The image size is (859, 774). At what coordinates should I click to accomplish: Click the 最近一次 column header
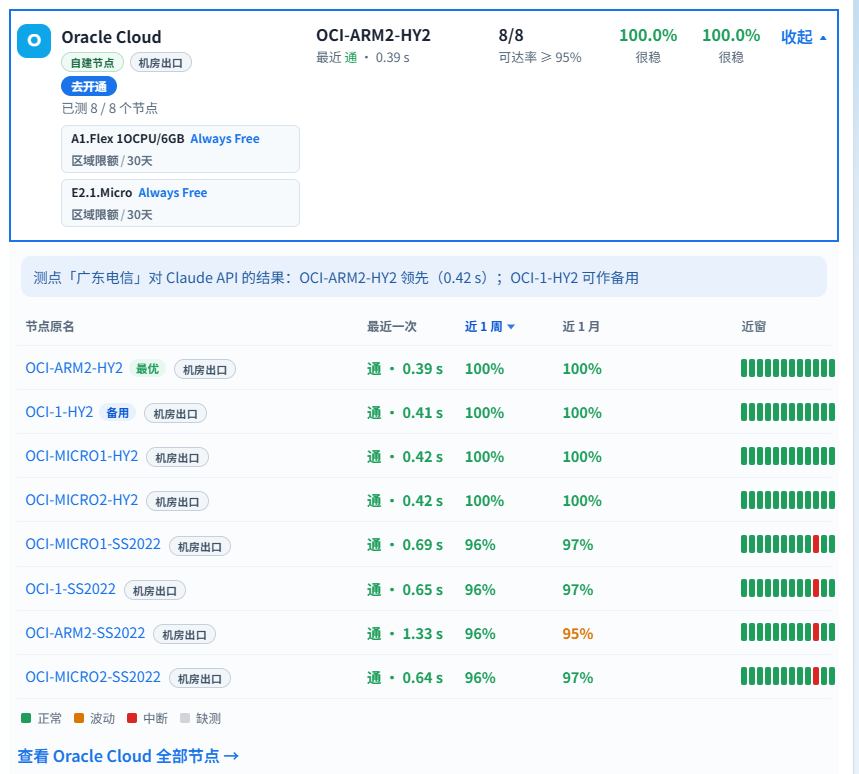pos(392,327)
